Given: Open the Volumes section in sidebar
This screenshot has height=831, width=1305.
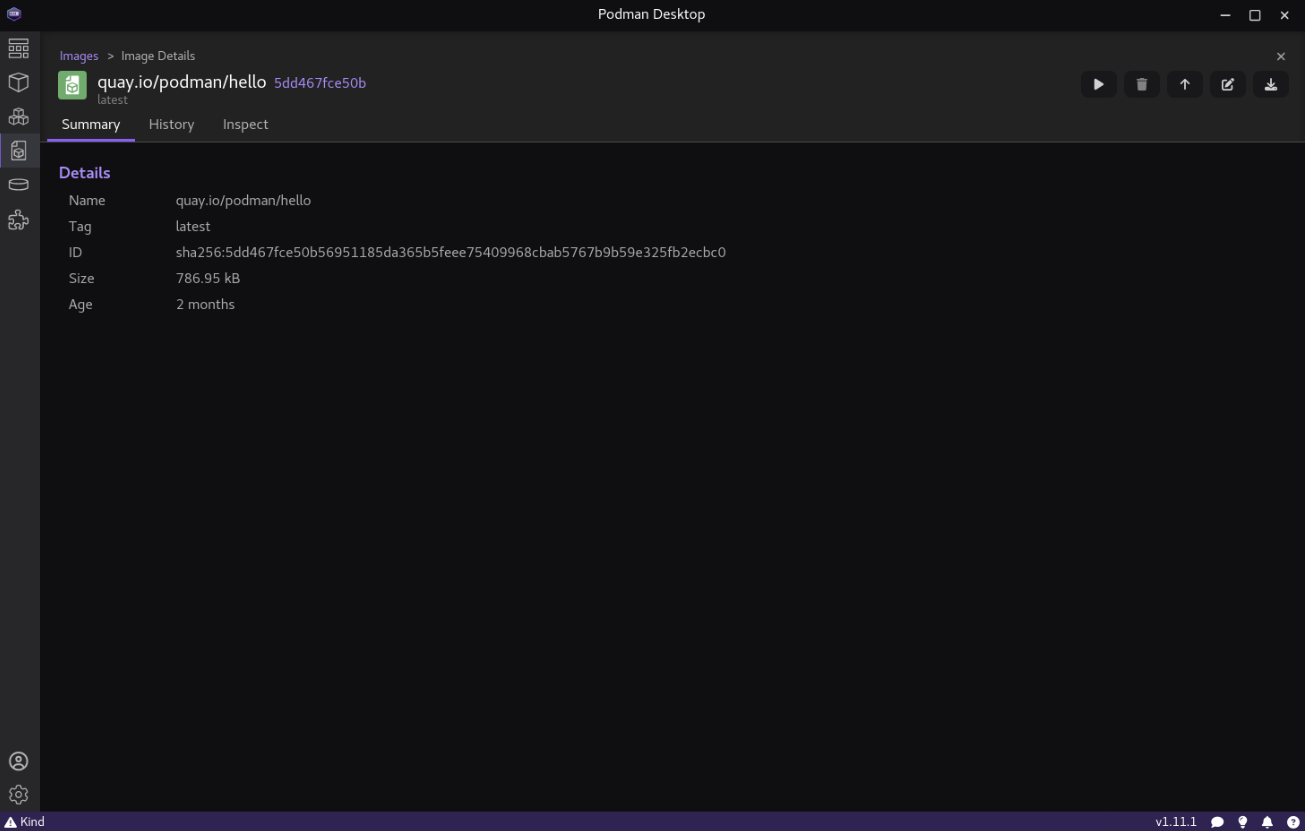Looking at the screenshot, I should 18,185.
